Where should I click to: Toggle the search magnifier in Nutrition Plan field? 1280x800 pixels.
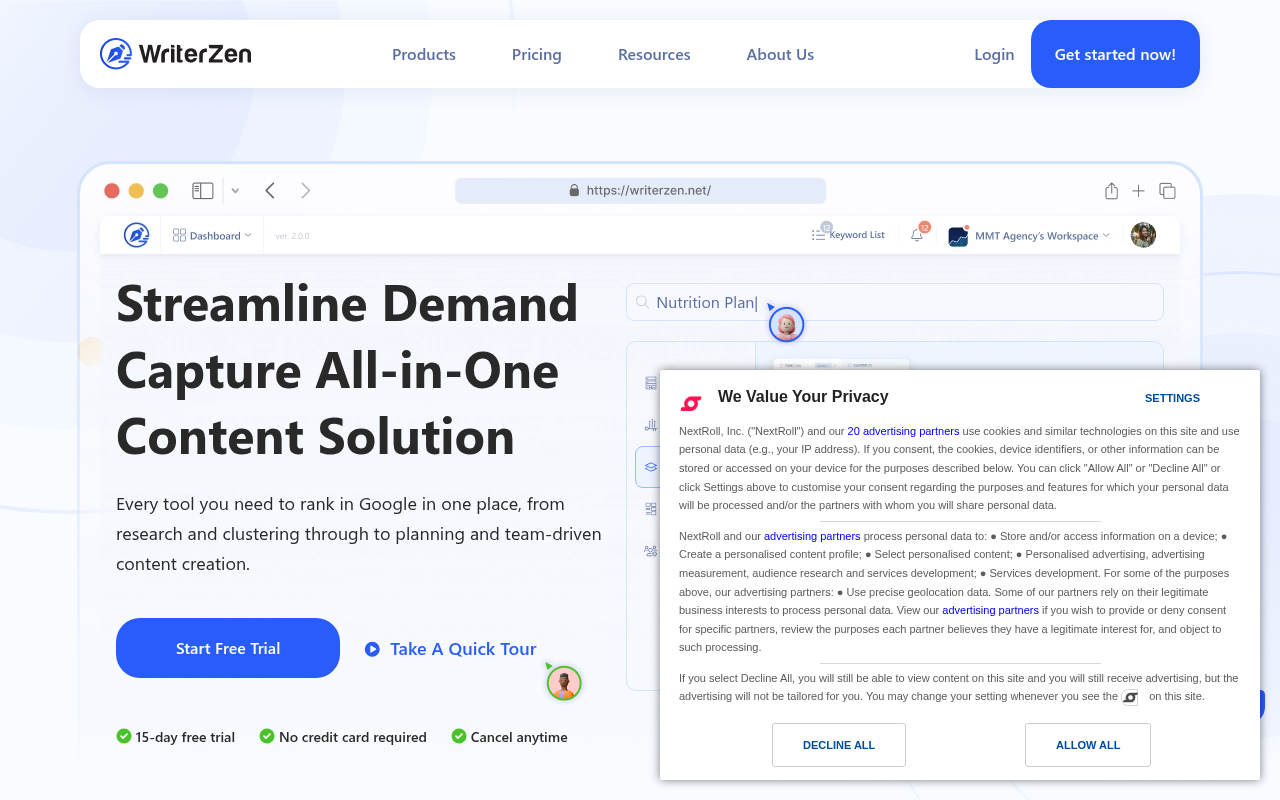pyautogui.click(x=642, y=302)
